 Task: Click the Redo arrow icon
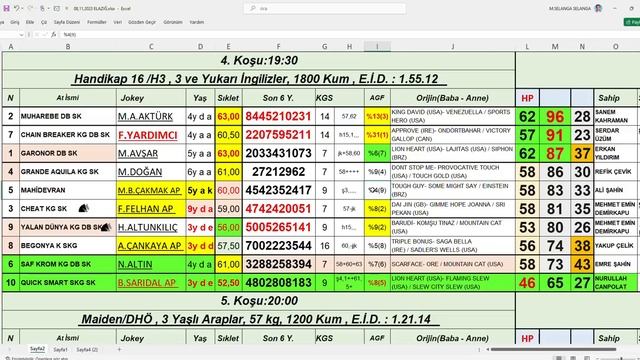pyautogui.click(x=30, y=8)
